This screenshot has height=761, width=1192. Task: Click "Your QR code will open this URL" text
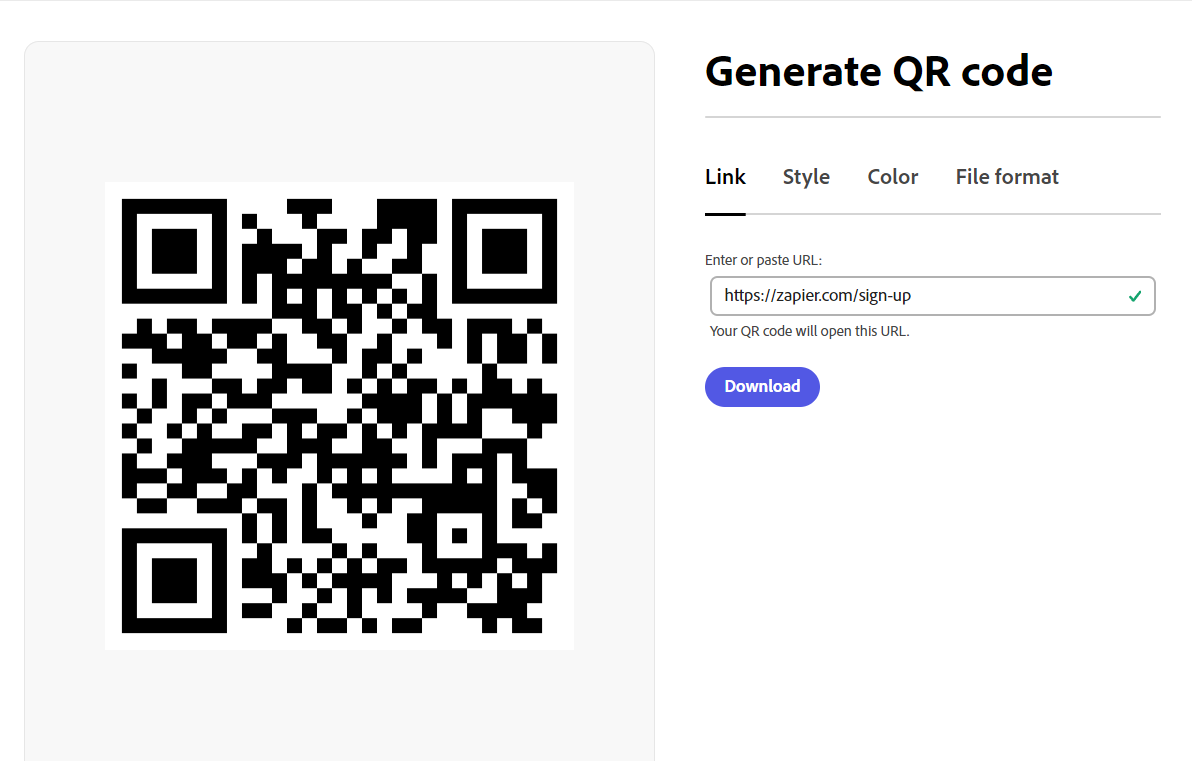coord(809,331)
